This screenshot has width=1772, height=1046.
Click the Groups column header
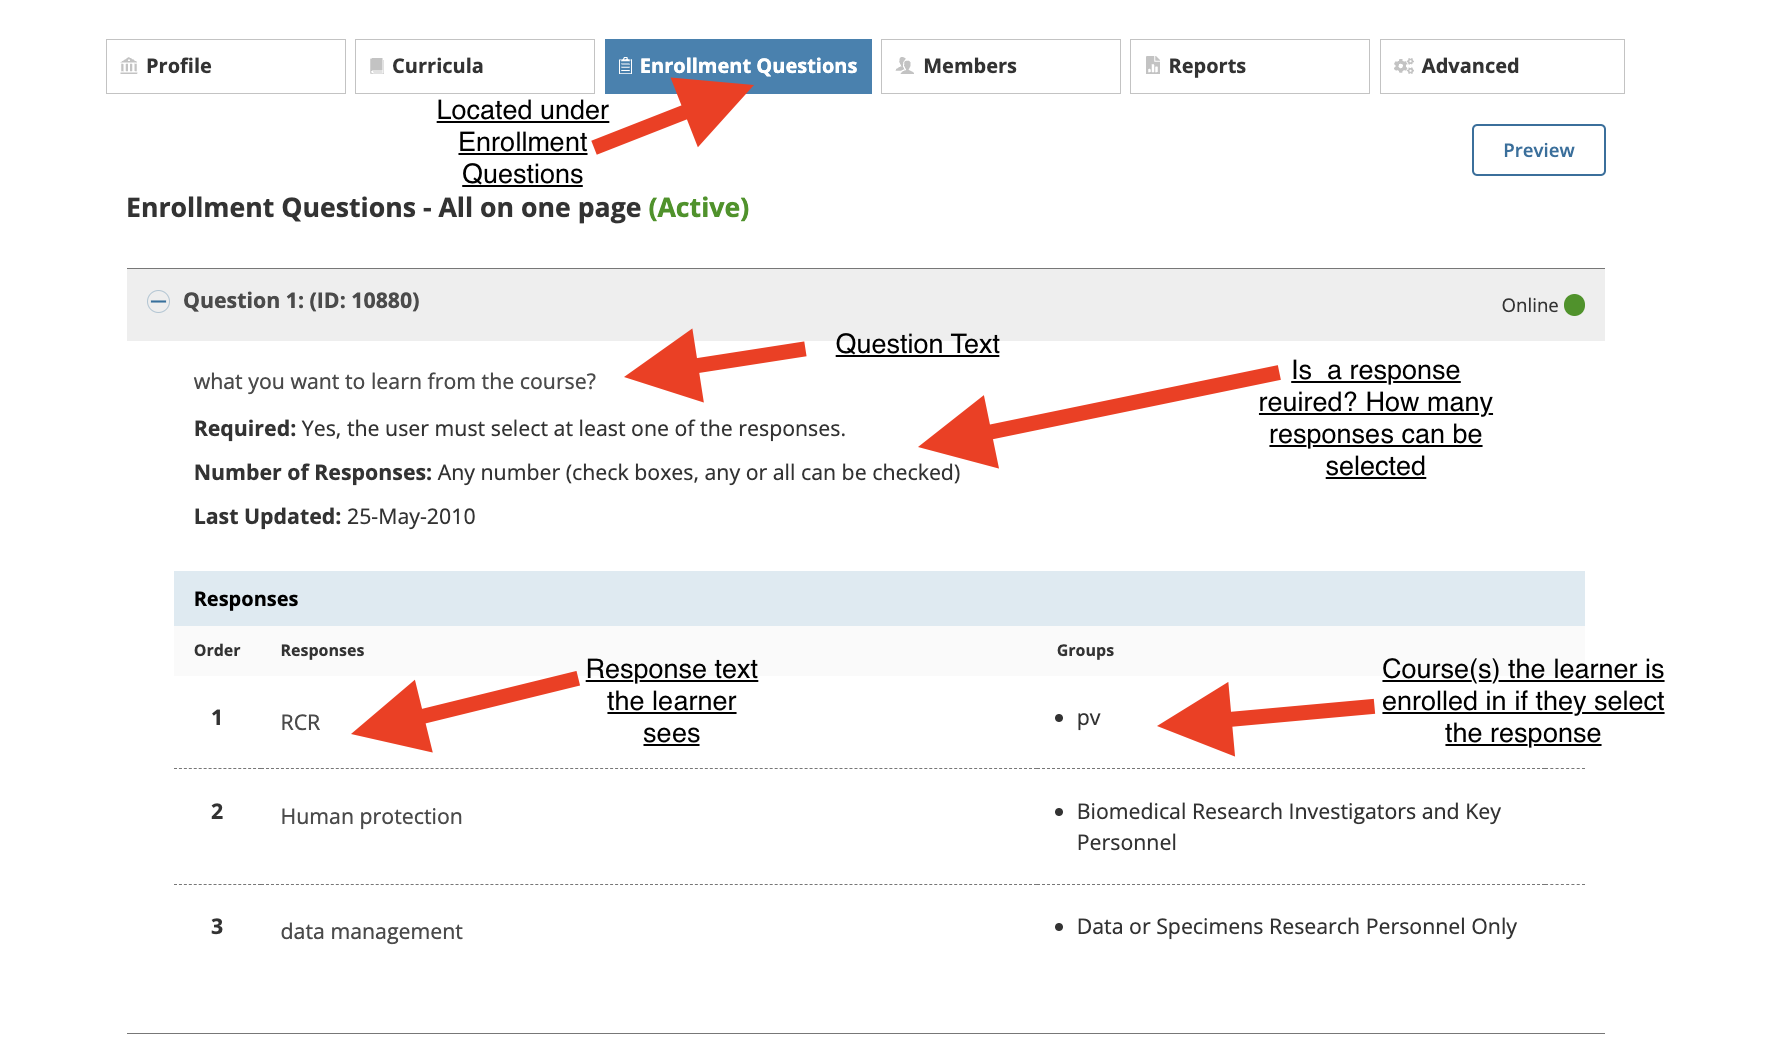(1085, 650)
